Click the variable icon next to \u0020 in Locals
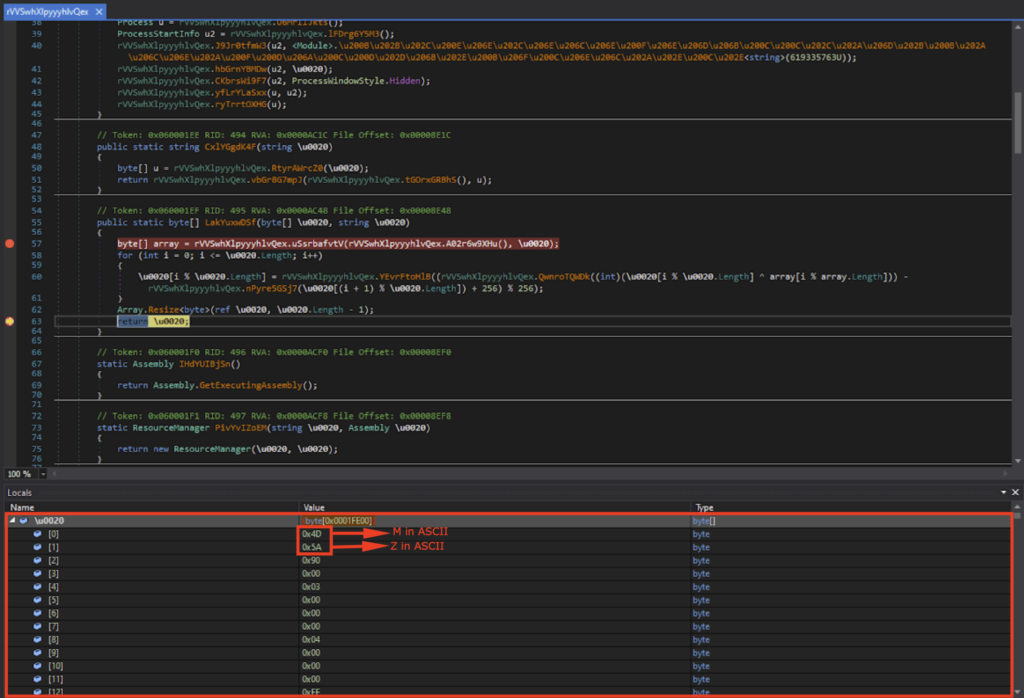Image resolution: width=1024 pixels, height=698 pixels. (x=24, y=521)
